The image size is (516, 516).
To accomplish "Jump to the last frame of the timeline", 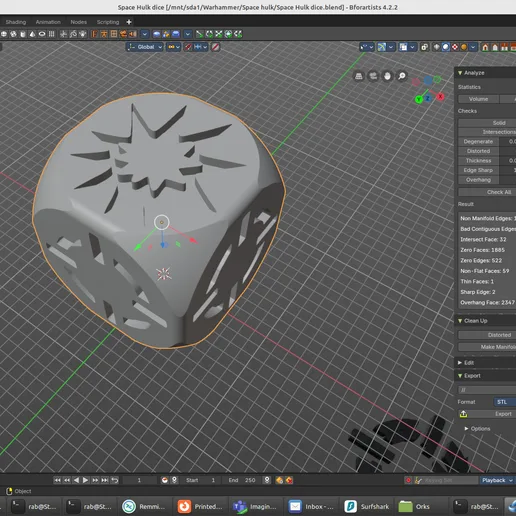I will [x=105, y=480].
